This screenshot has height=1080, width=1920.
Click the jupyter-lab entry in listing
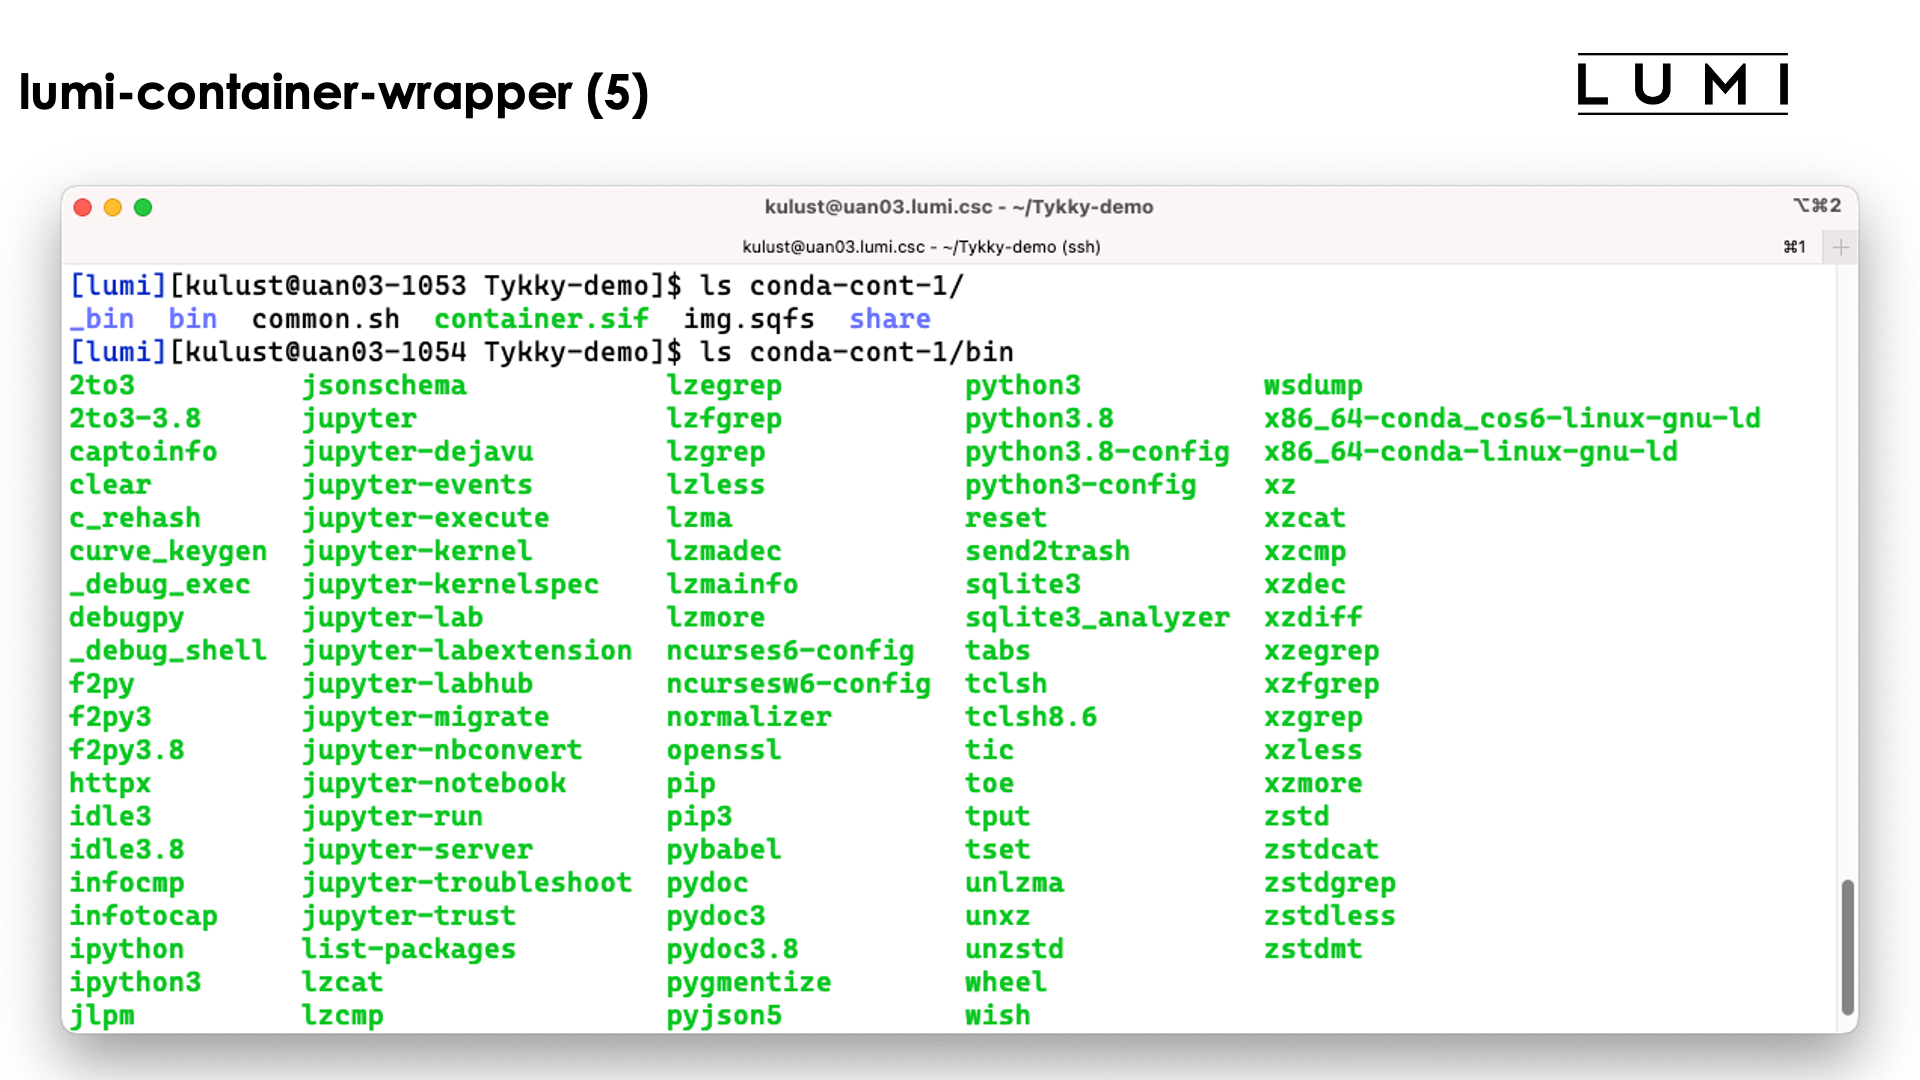tap(393, 617)
